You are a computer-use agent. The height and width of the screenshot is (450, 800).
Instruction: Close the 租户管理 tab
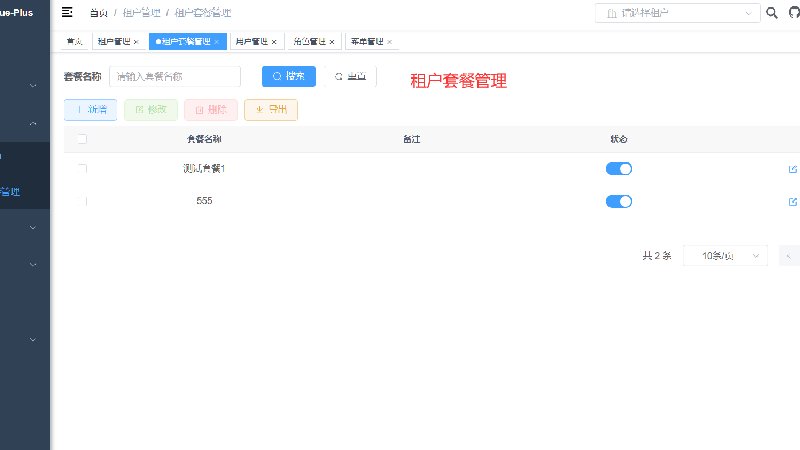[x=136, y=42]
